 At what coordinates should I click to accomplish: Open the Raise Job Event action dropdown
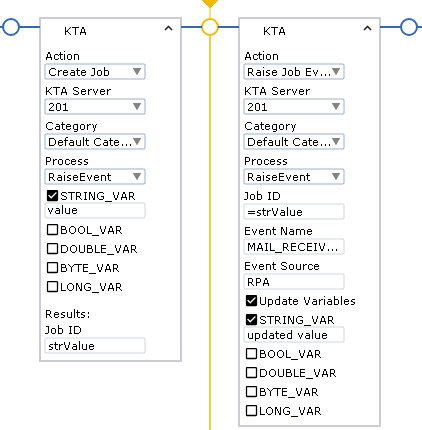point(294,72)
